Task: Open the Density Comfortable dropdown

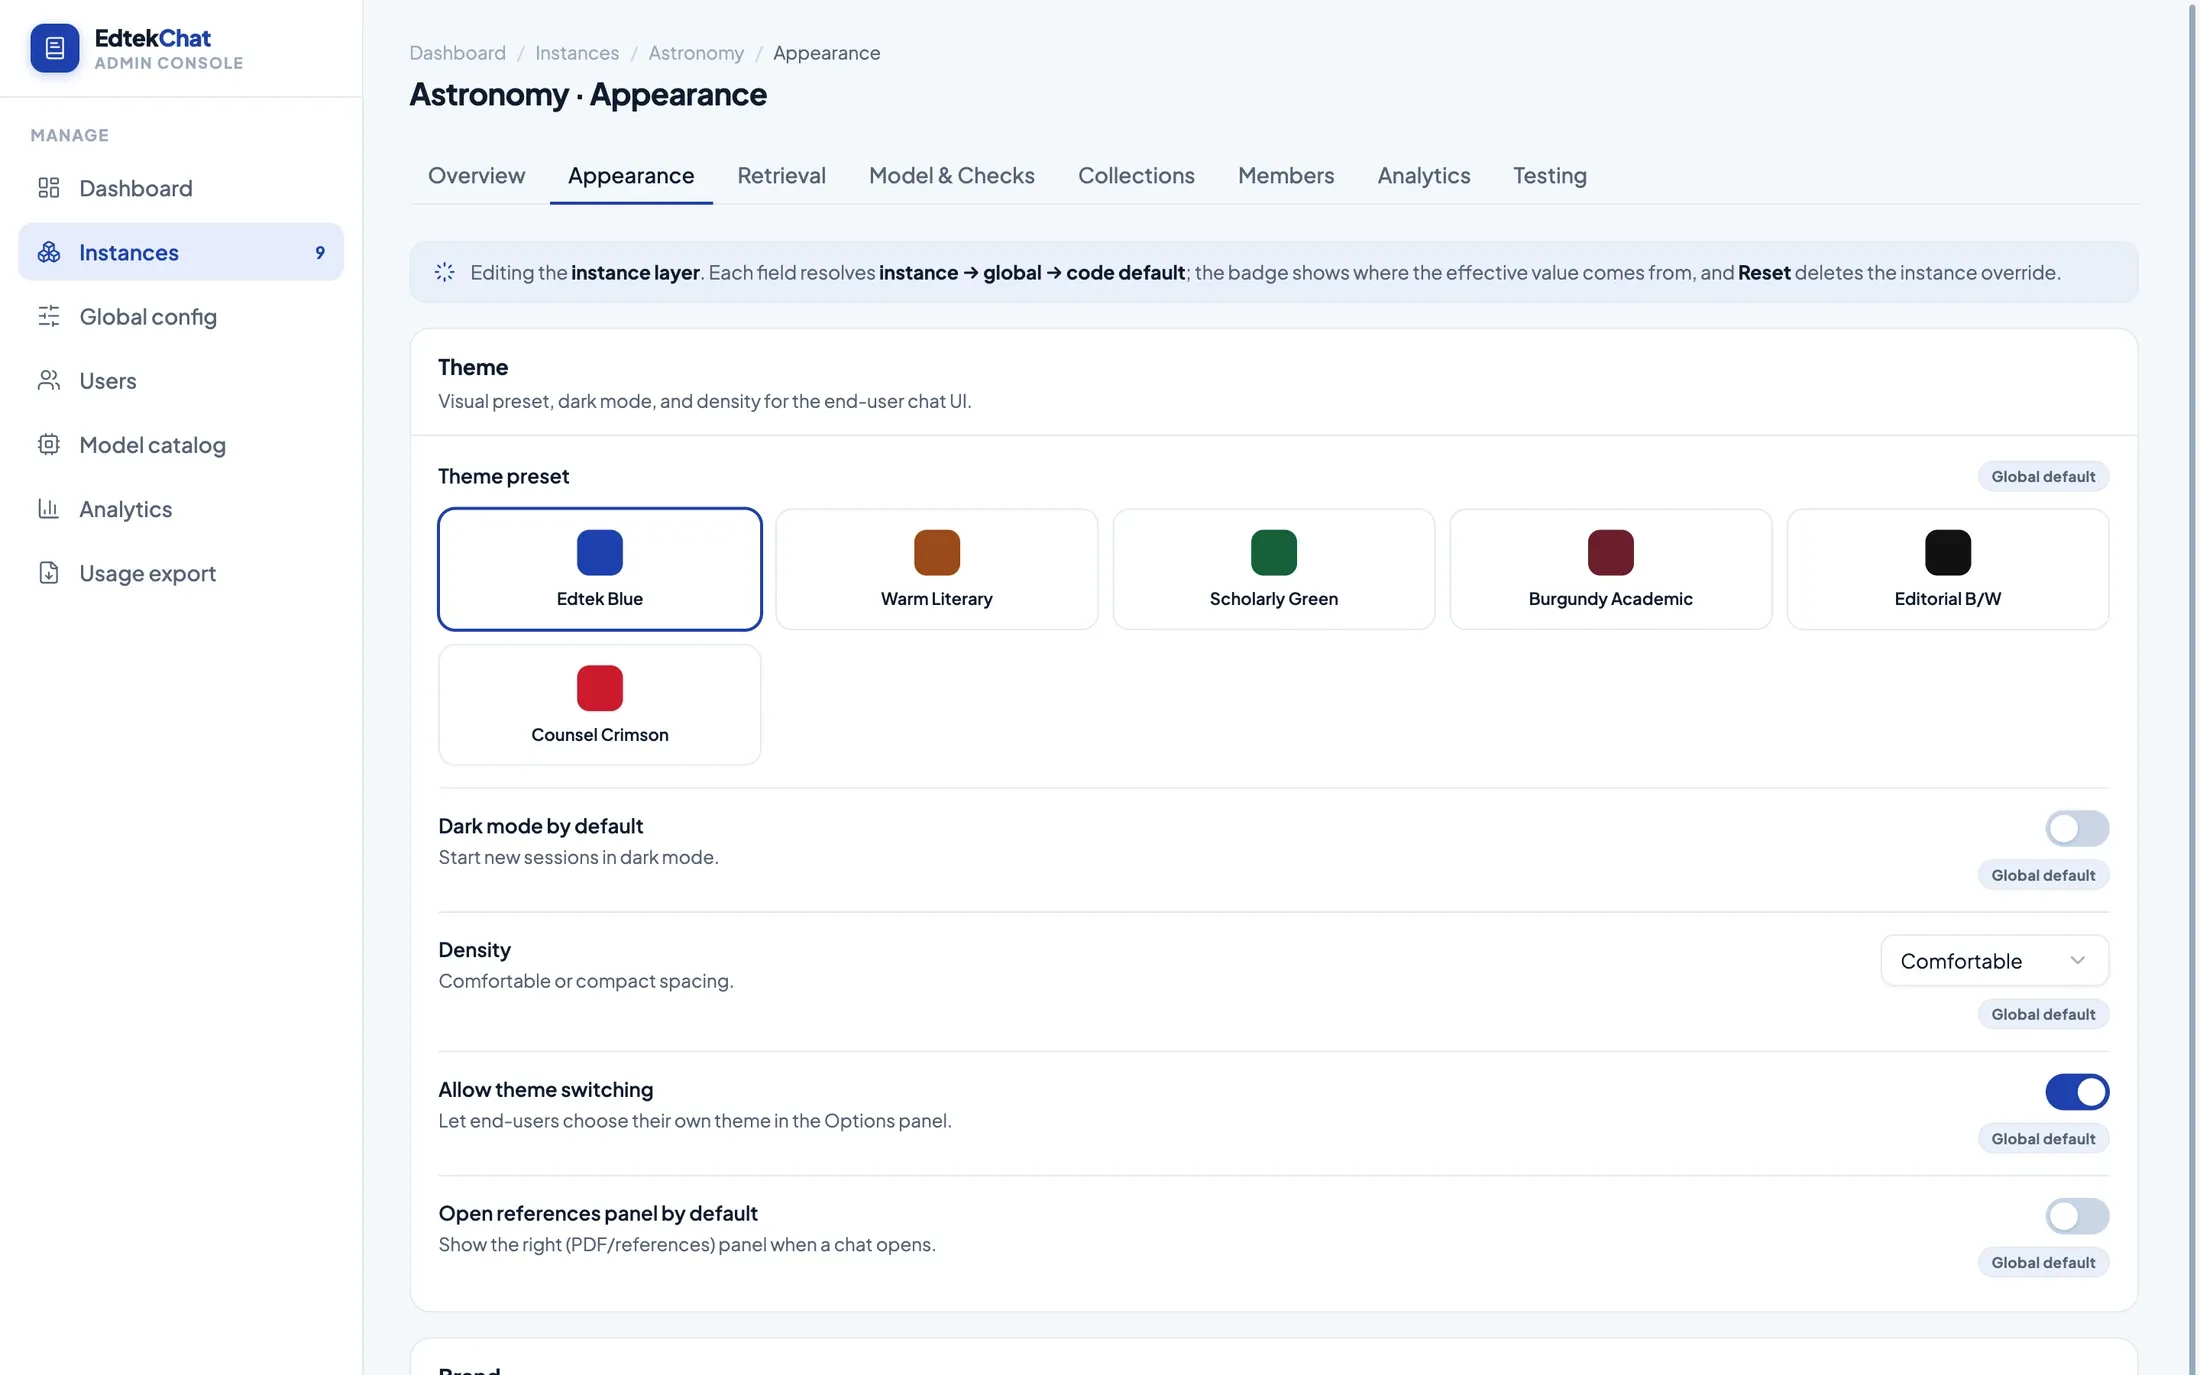Action: tap(1994, 961)
